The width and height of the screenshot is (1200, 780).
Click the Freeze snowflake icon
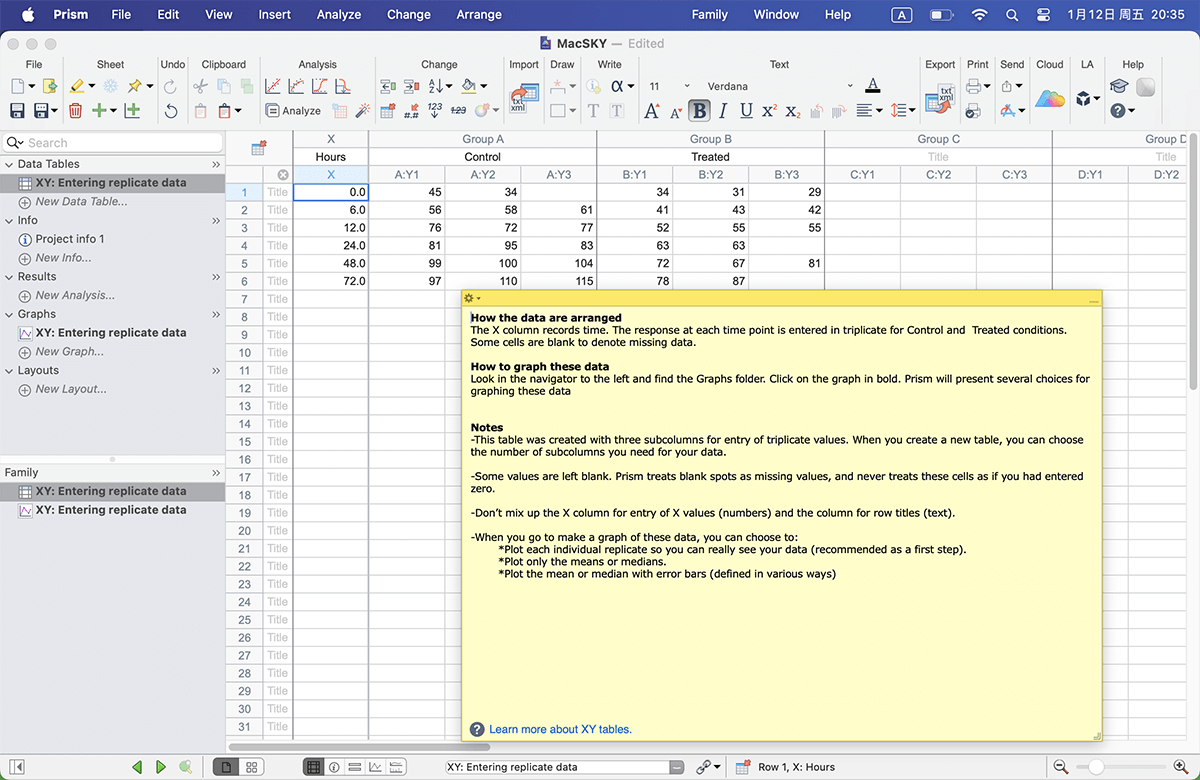click(111, 87)
